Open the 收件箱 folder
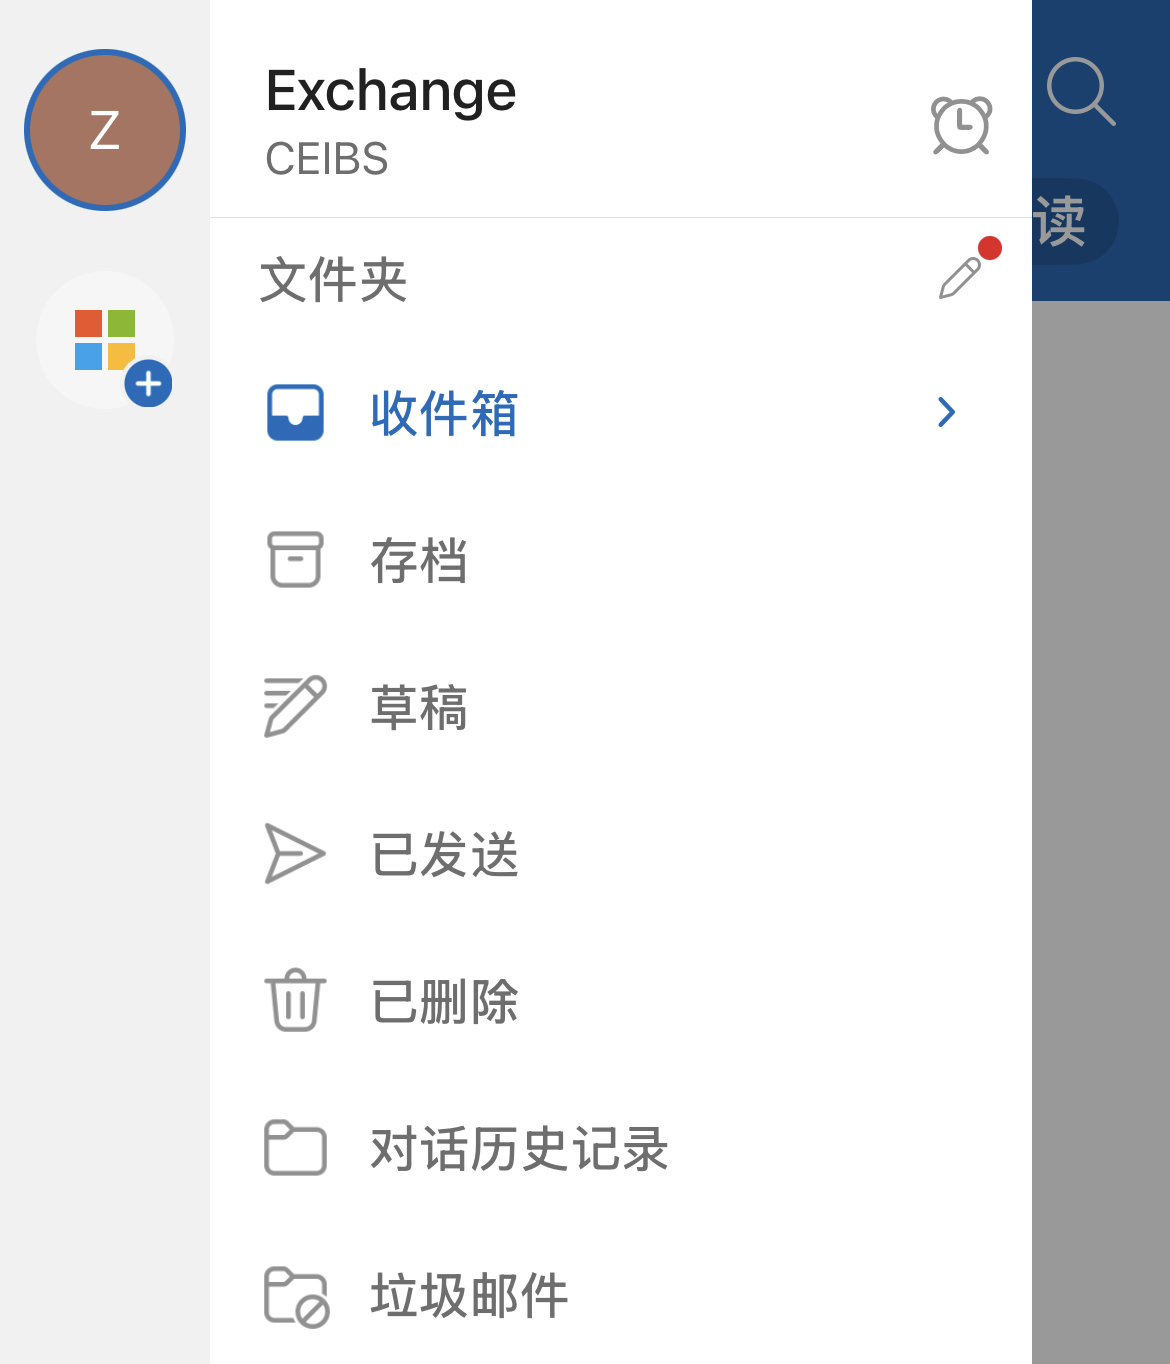The image size is (1170, 1364). [444, 413]
